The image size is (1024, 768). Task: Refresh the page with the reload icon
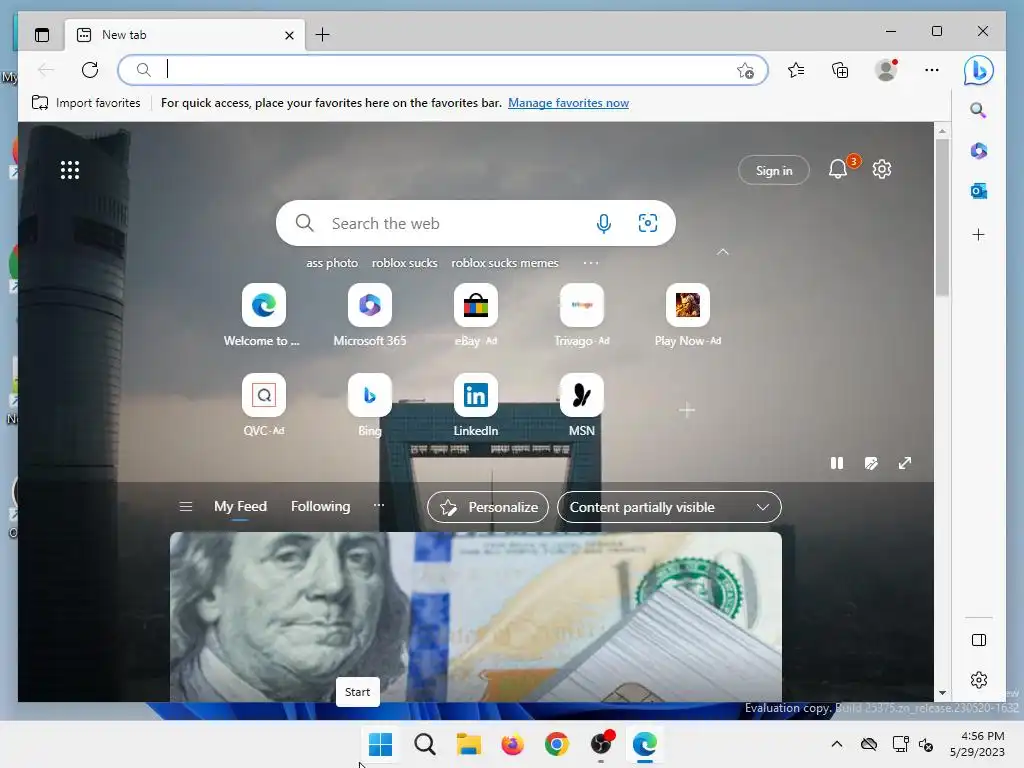pyautogui.click(x=90, y=69)
